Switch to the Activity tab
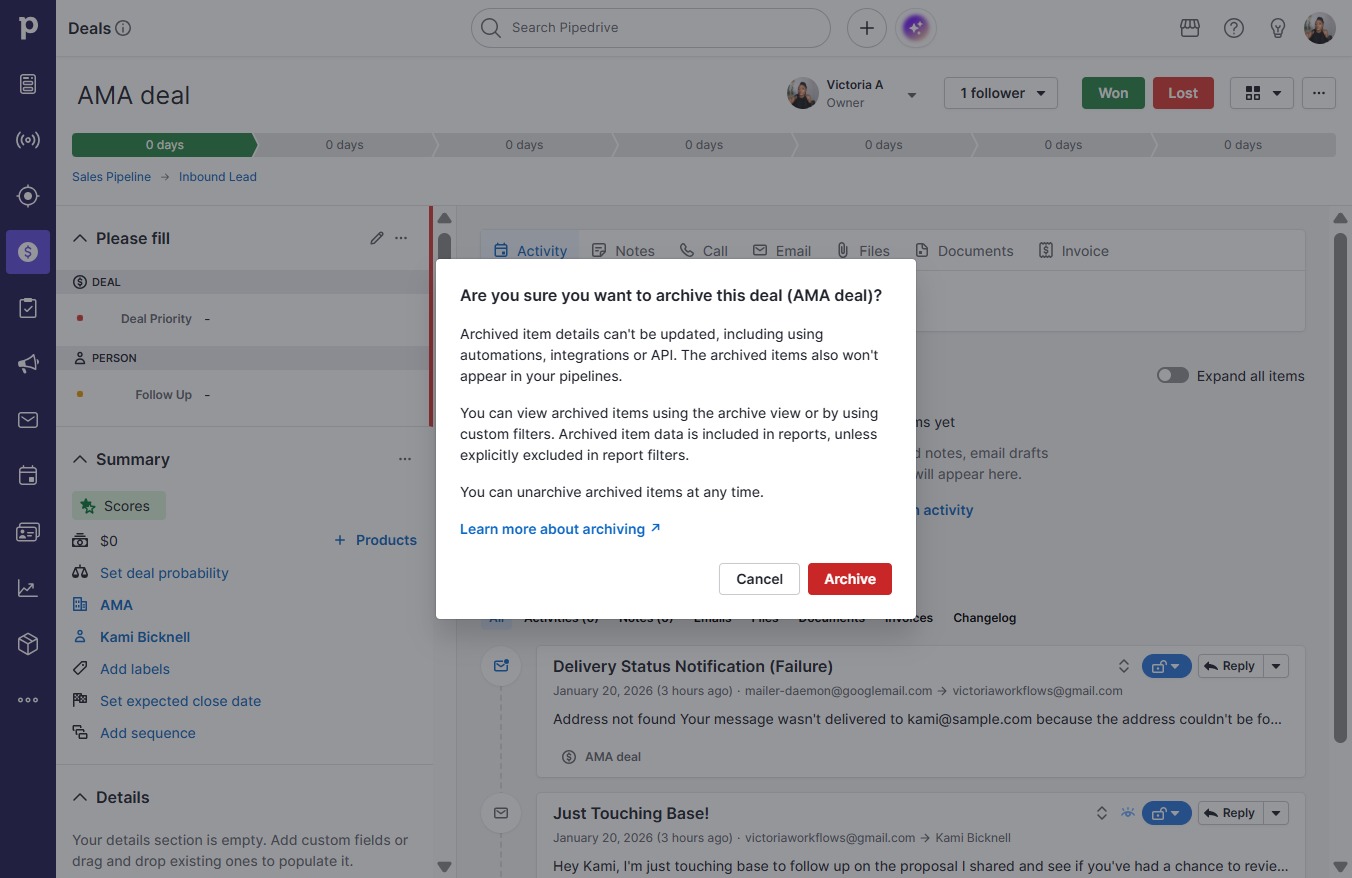Screen dimensions: 1352x878 pos(531,251)
